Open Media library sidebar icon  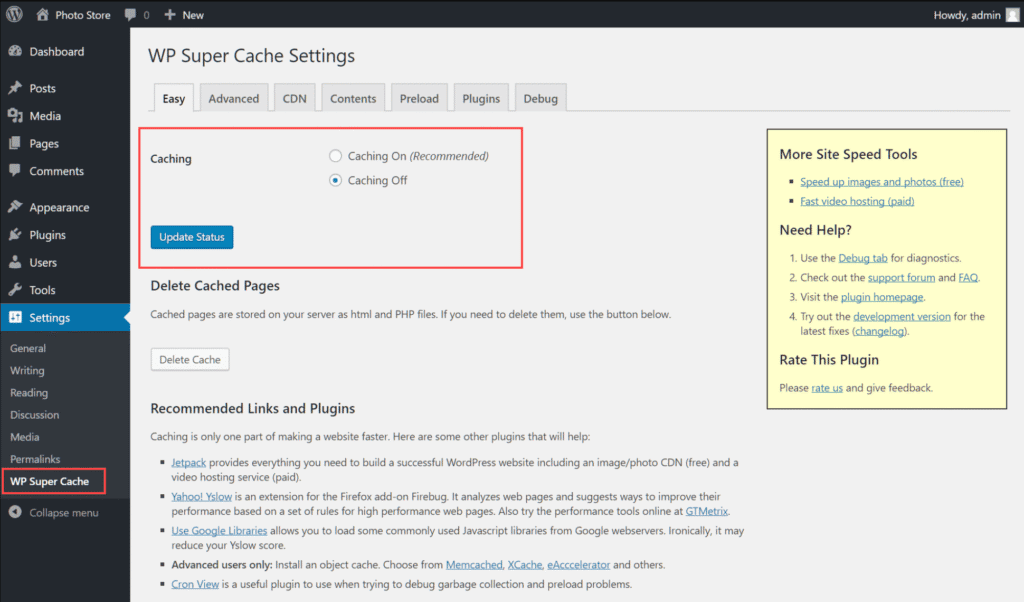15,116
